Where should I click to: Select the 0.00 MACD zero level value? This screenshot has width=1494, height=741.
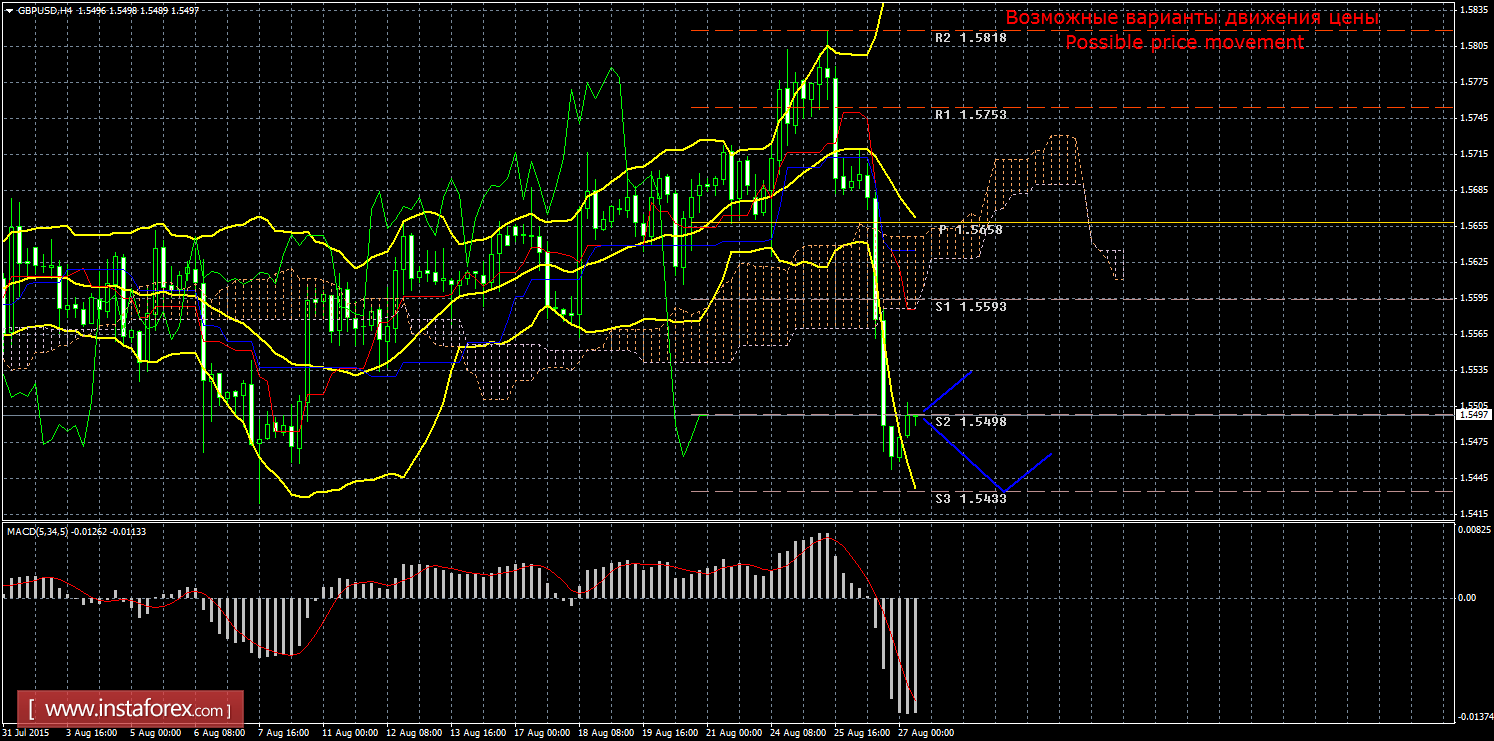click(1468, 597)
